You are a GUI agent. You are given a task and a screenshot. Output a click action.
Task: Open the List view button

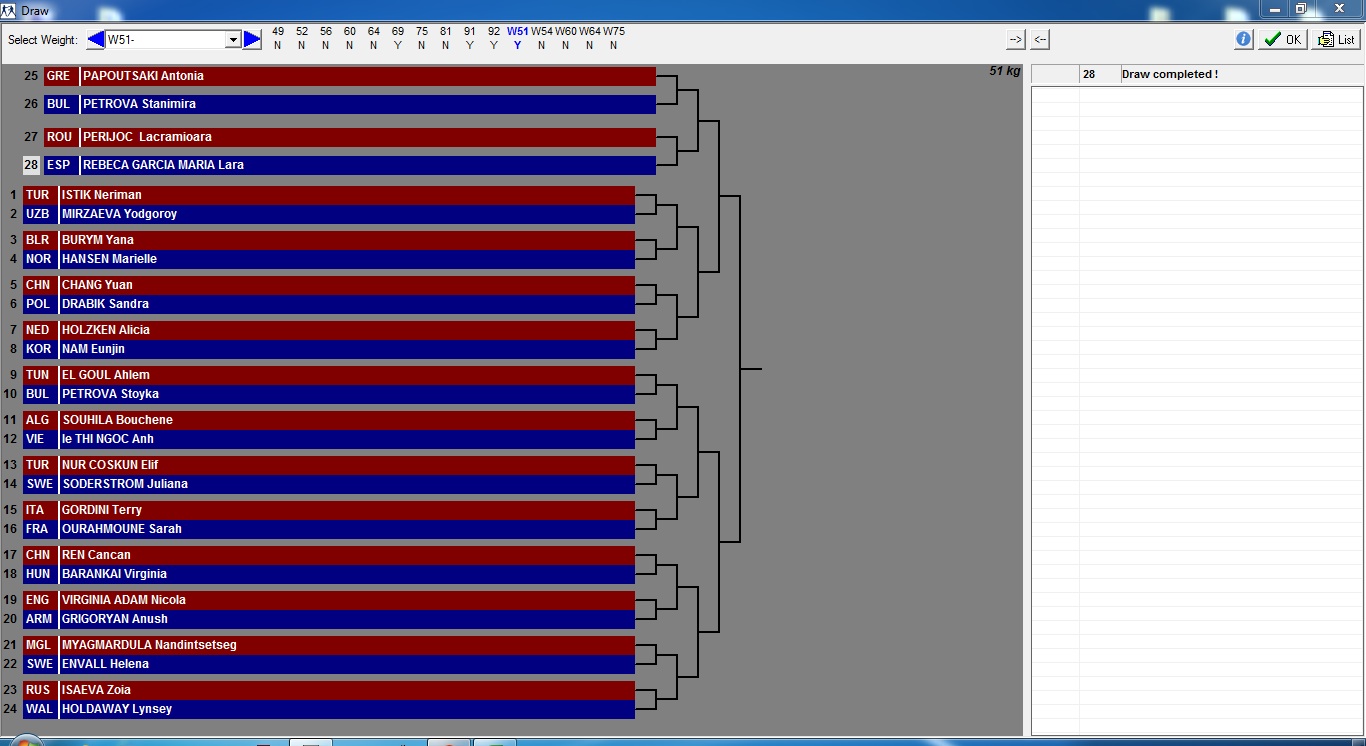pos(1337,39)
